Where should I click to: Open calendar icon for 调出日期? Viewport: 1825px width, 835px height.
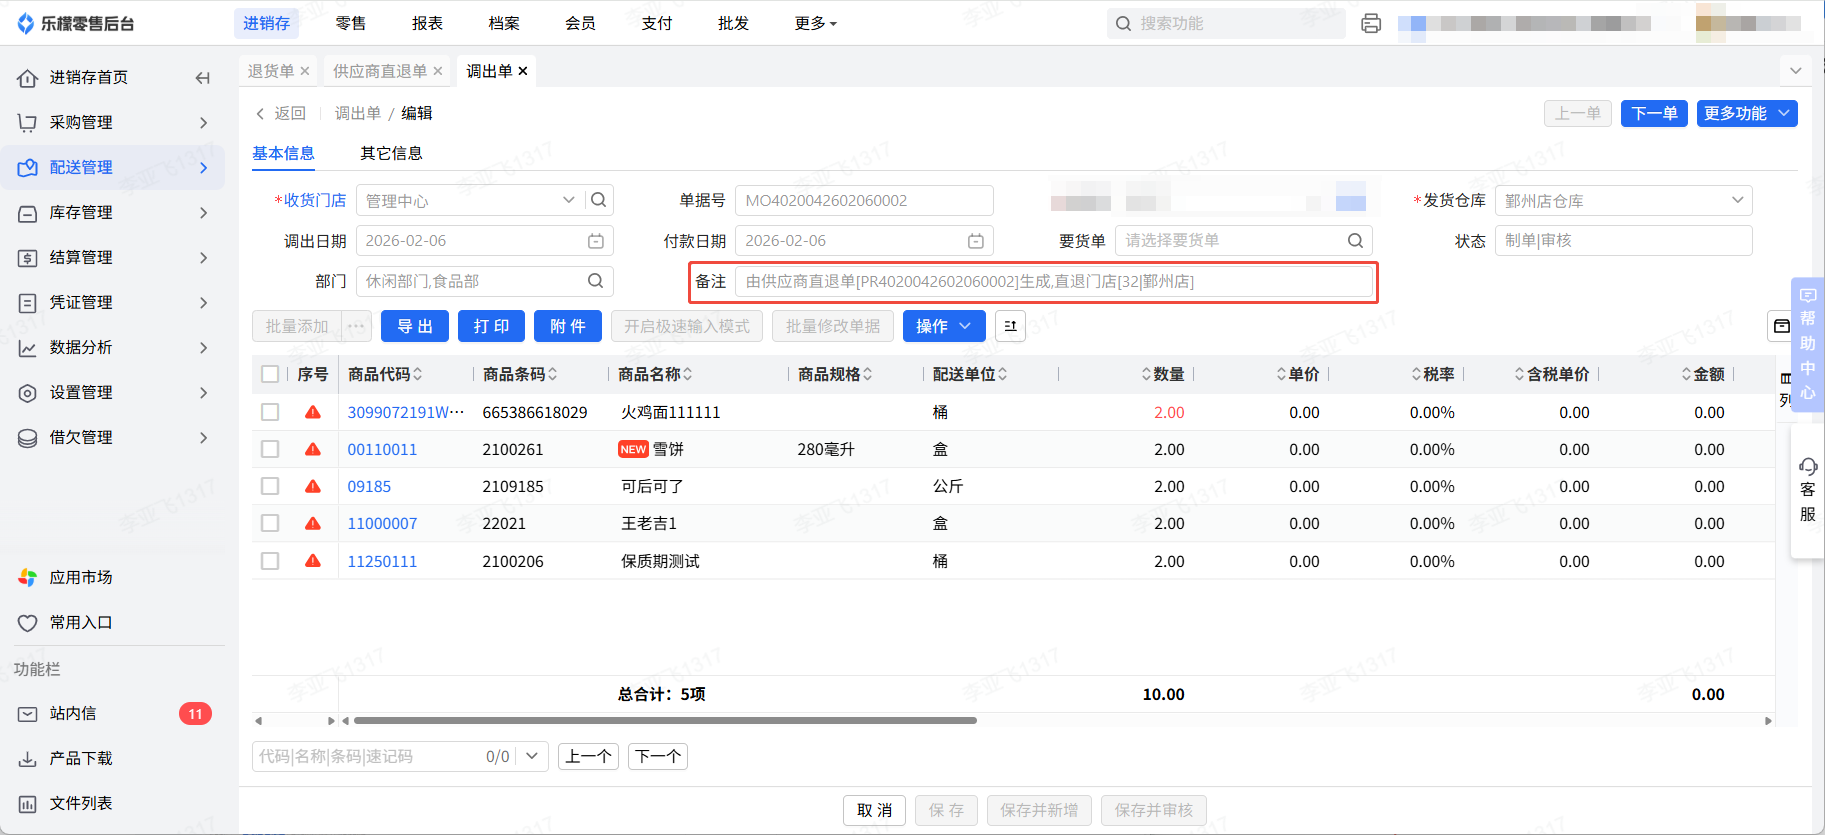595,241
